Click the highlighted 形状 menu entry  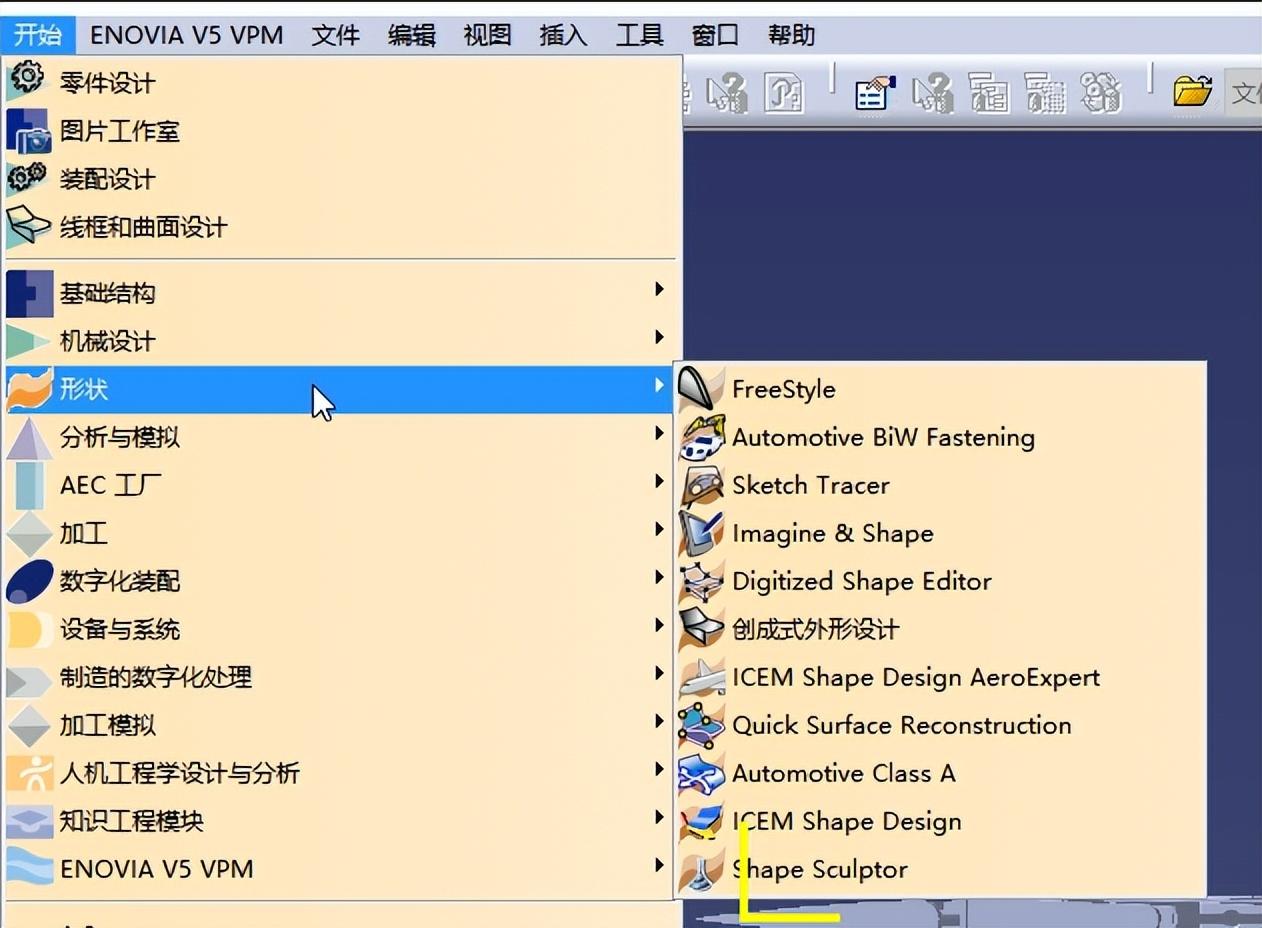tap(339, 389)
